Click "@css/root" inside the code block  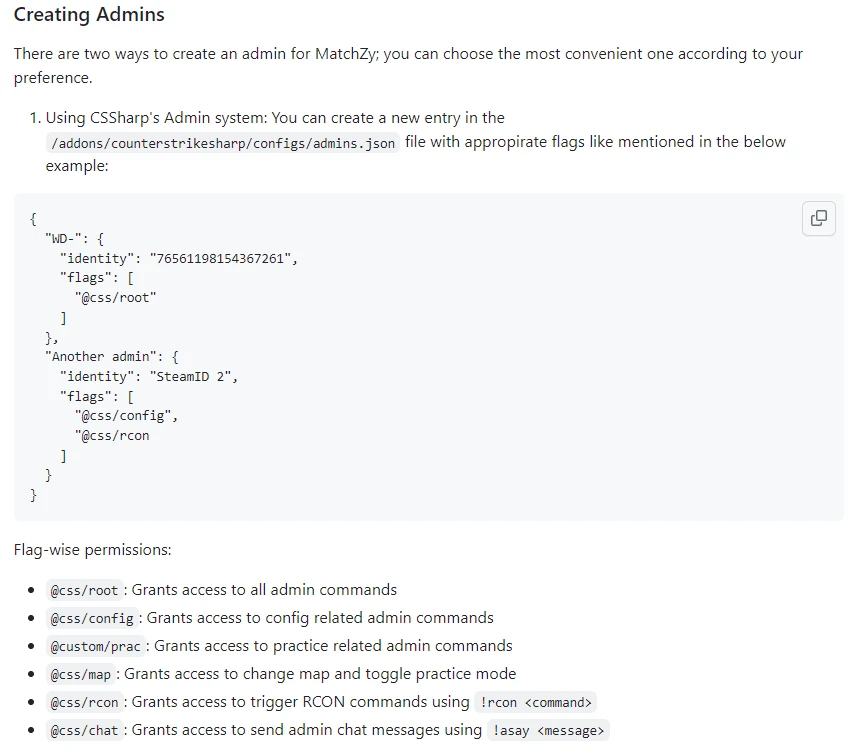115,297
